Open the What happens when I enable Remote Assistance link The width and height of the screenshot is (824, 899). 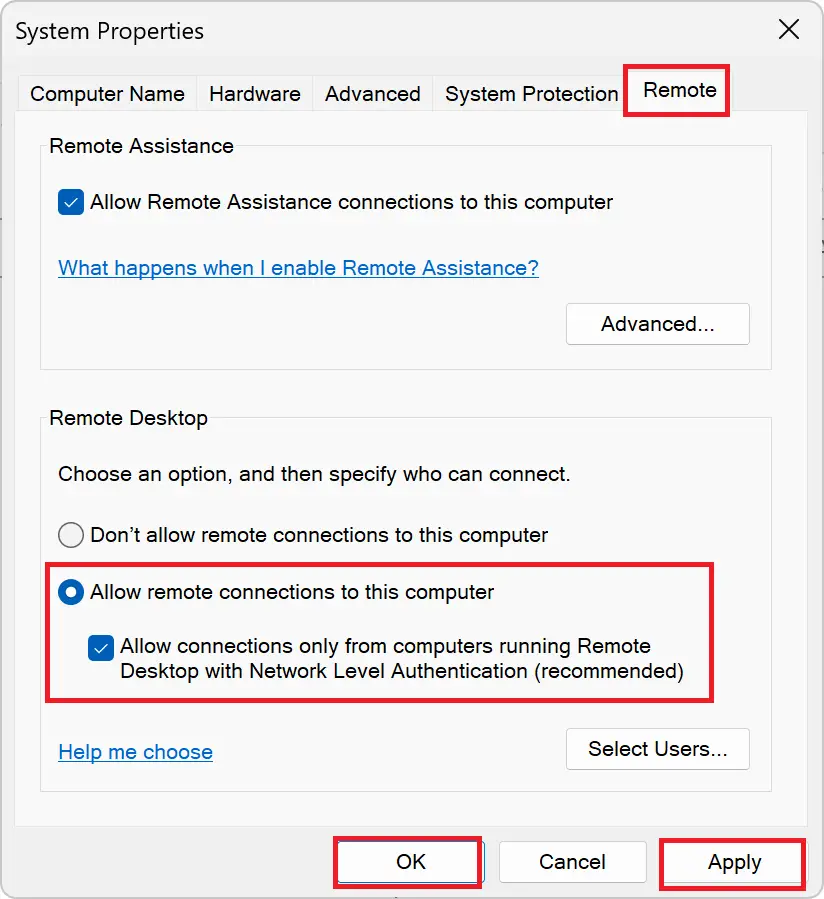click(x=297, y=268)
